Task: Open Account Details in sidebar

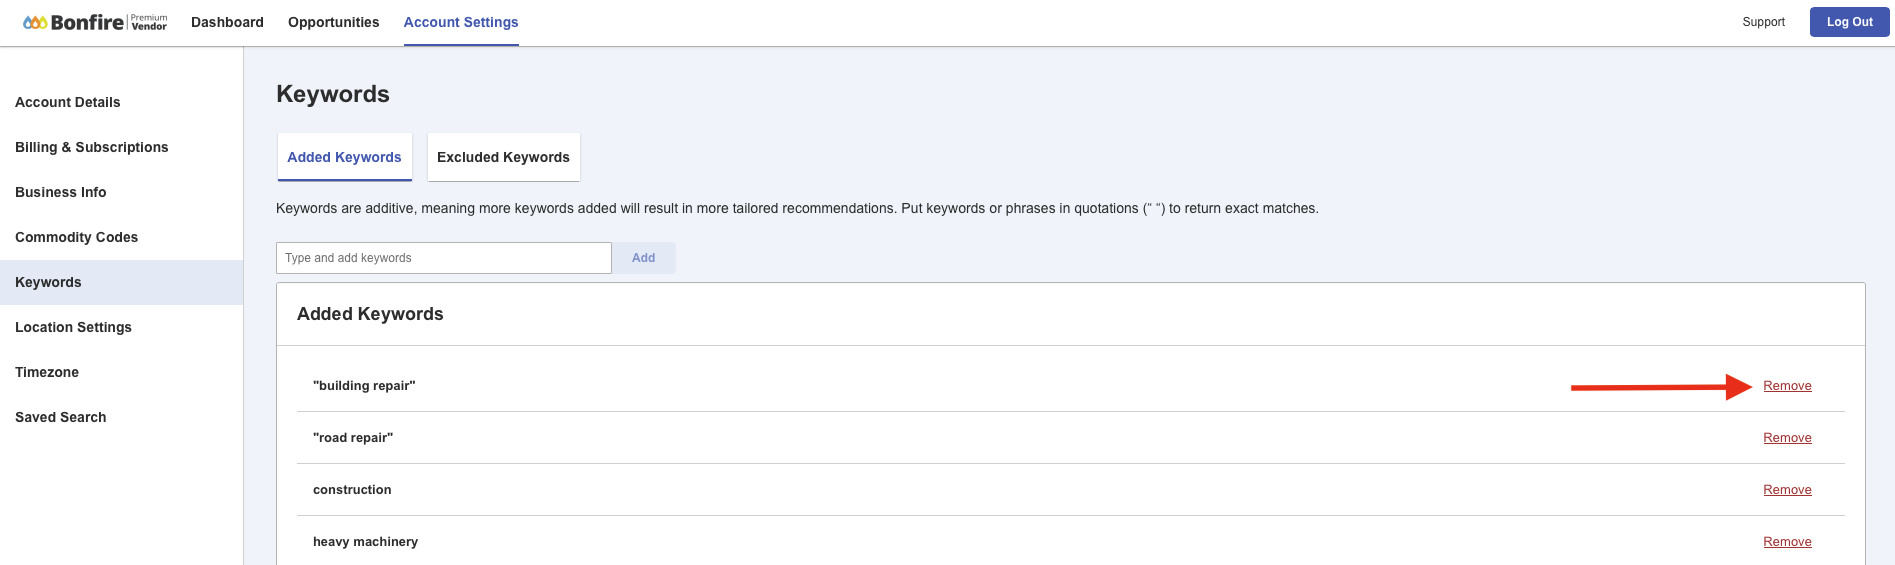Action: click(68, 102)
